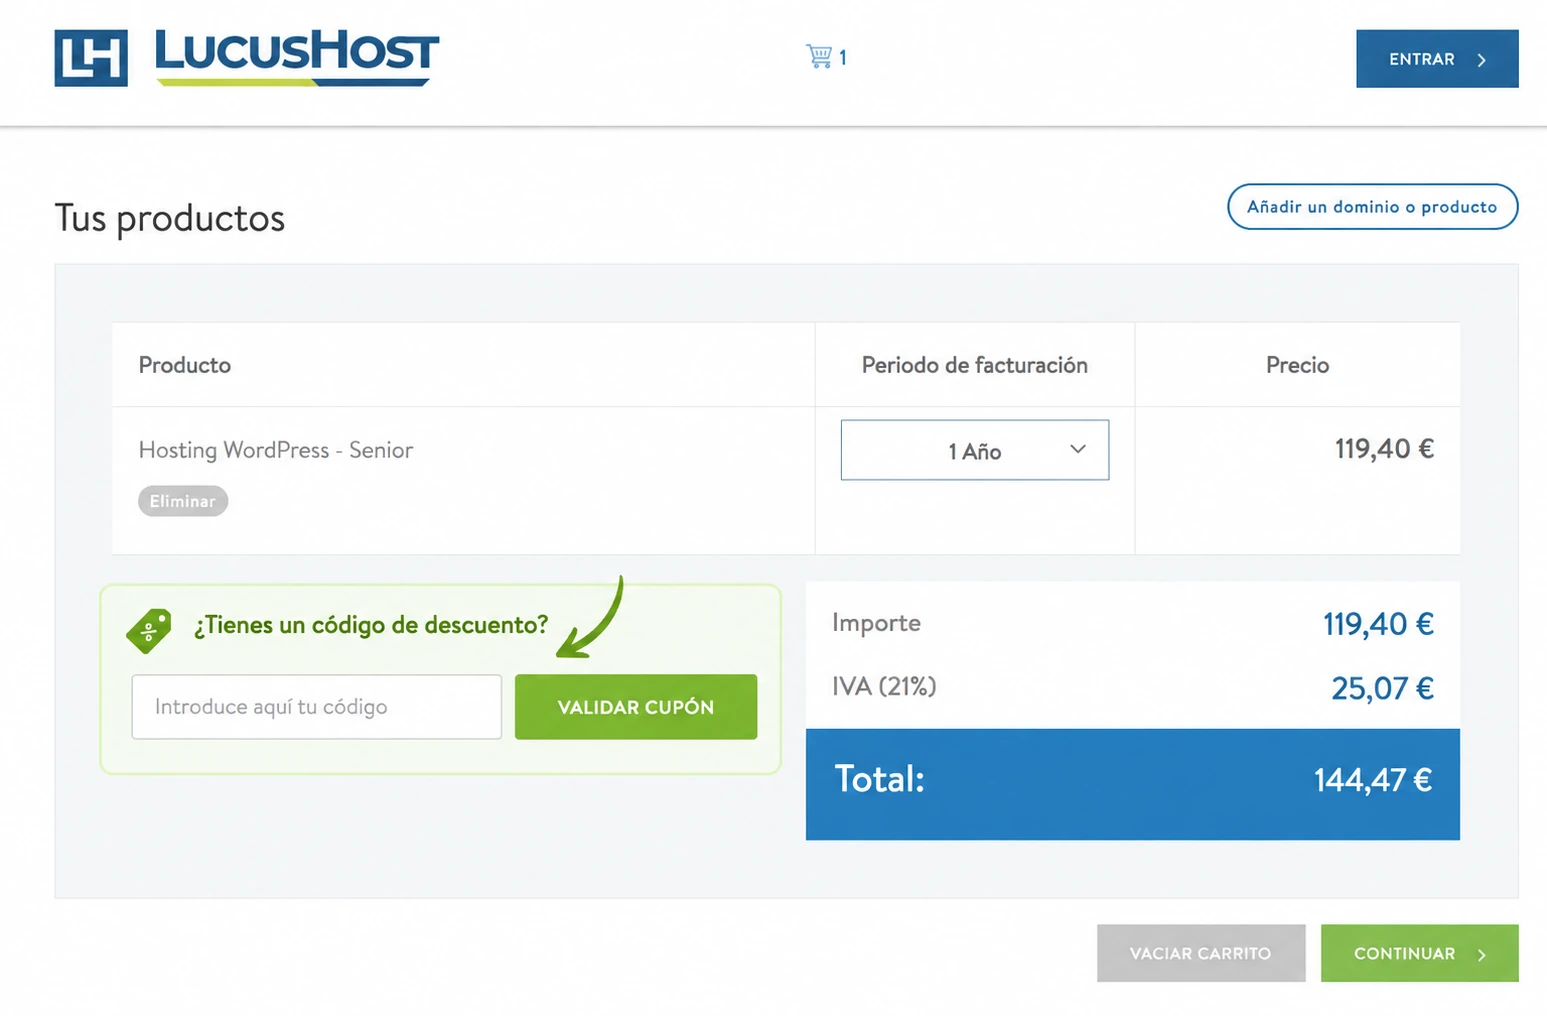Remove product with Eliminar button
This screenshot has height=1016, width=1547.
183,501
